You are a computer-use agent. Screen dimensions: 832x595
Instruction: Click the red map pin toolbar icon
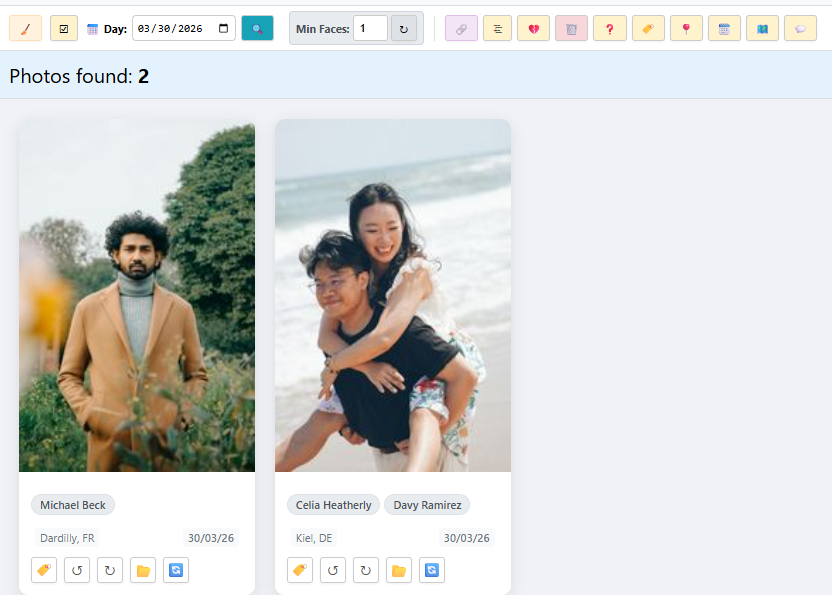[686, 29]
